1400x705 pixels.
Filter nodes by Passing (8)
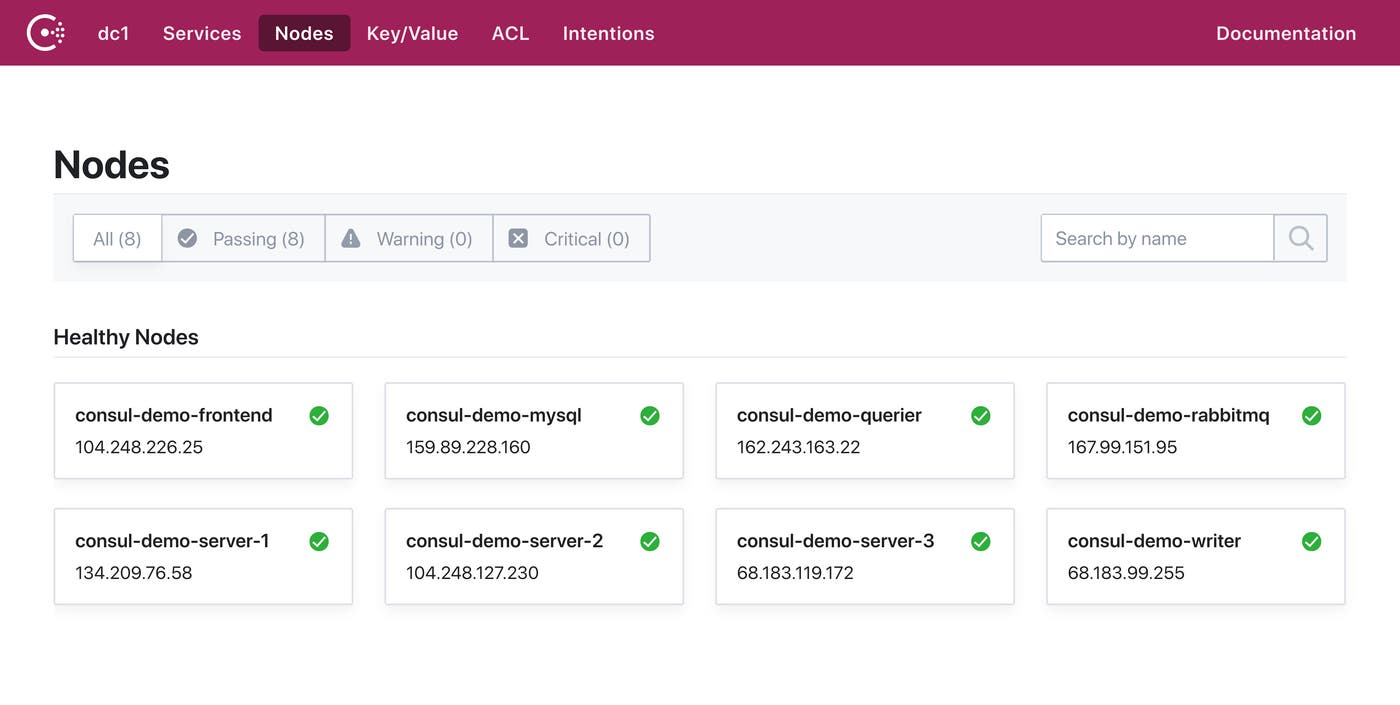click(243, 239)
